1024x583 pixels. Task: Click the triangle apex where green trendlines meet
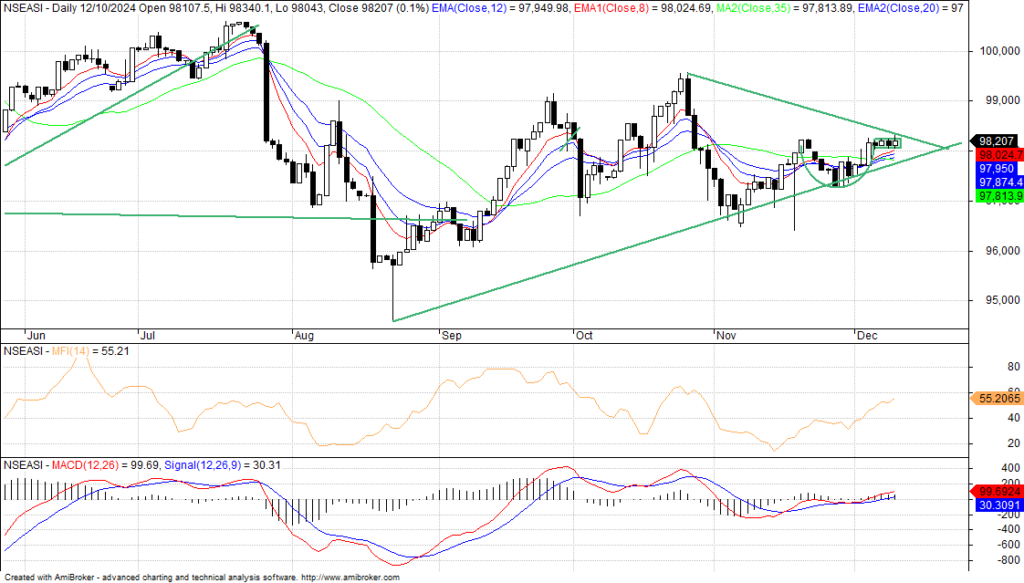click(x=945, y=147)
